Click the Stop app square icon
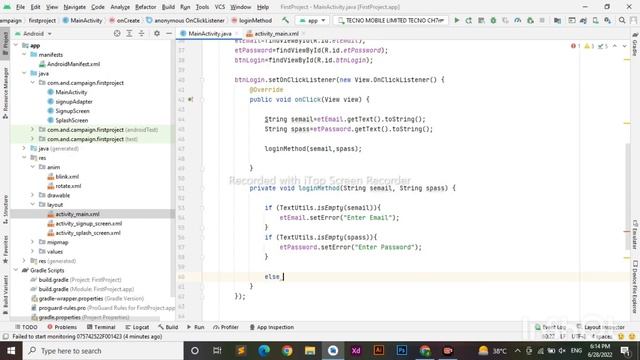 (x=542, y=20)
